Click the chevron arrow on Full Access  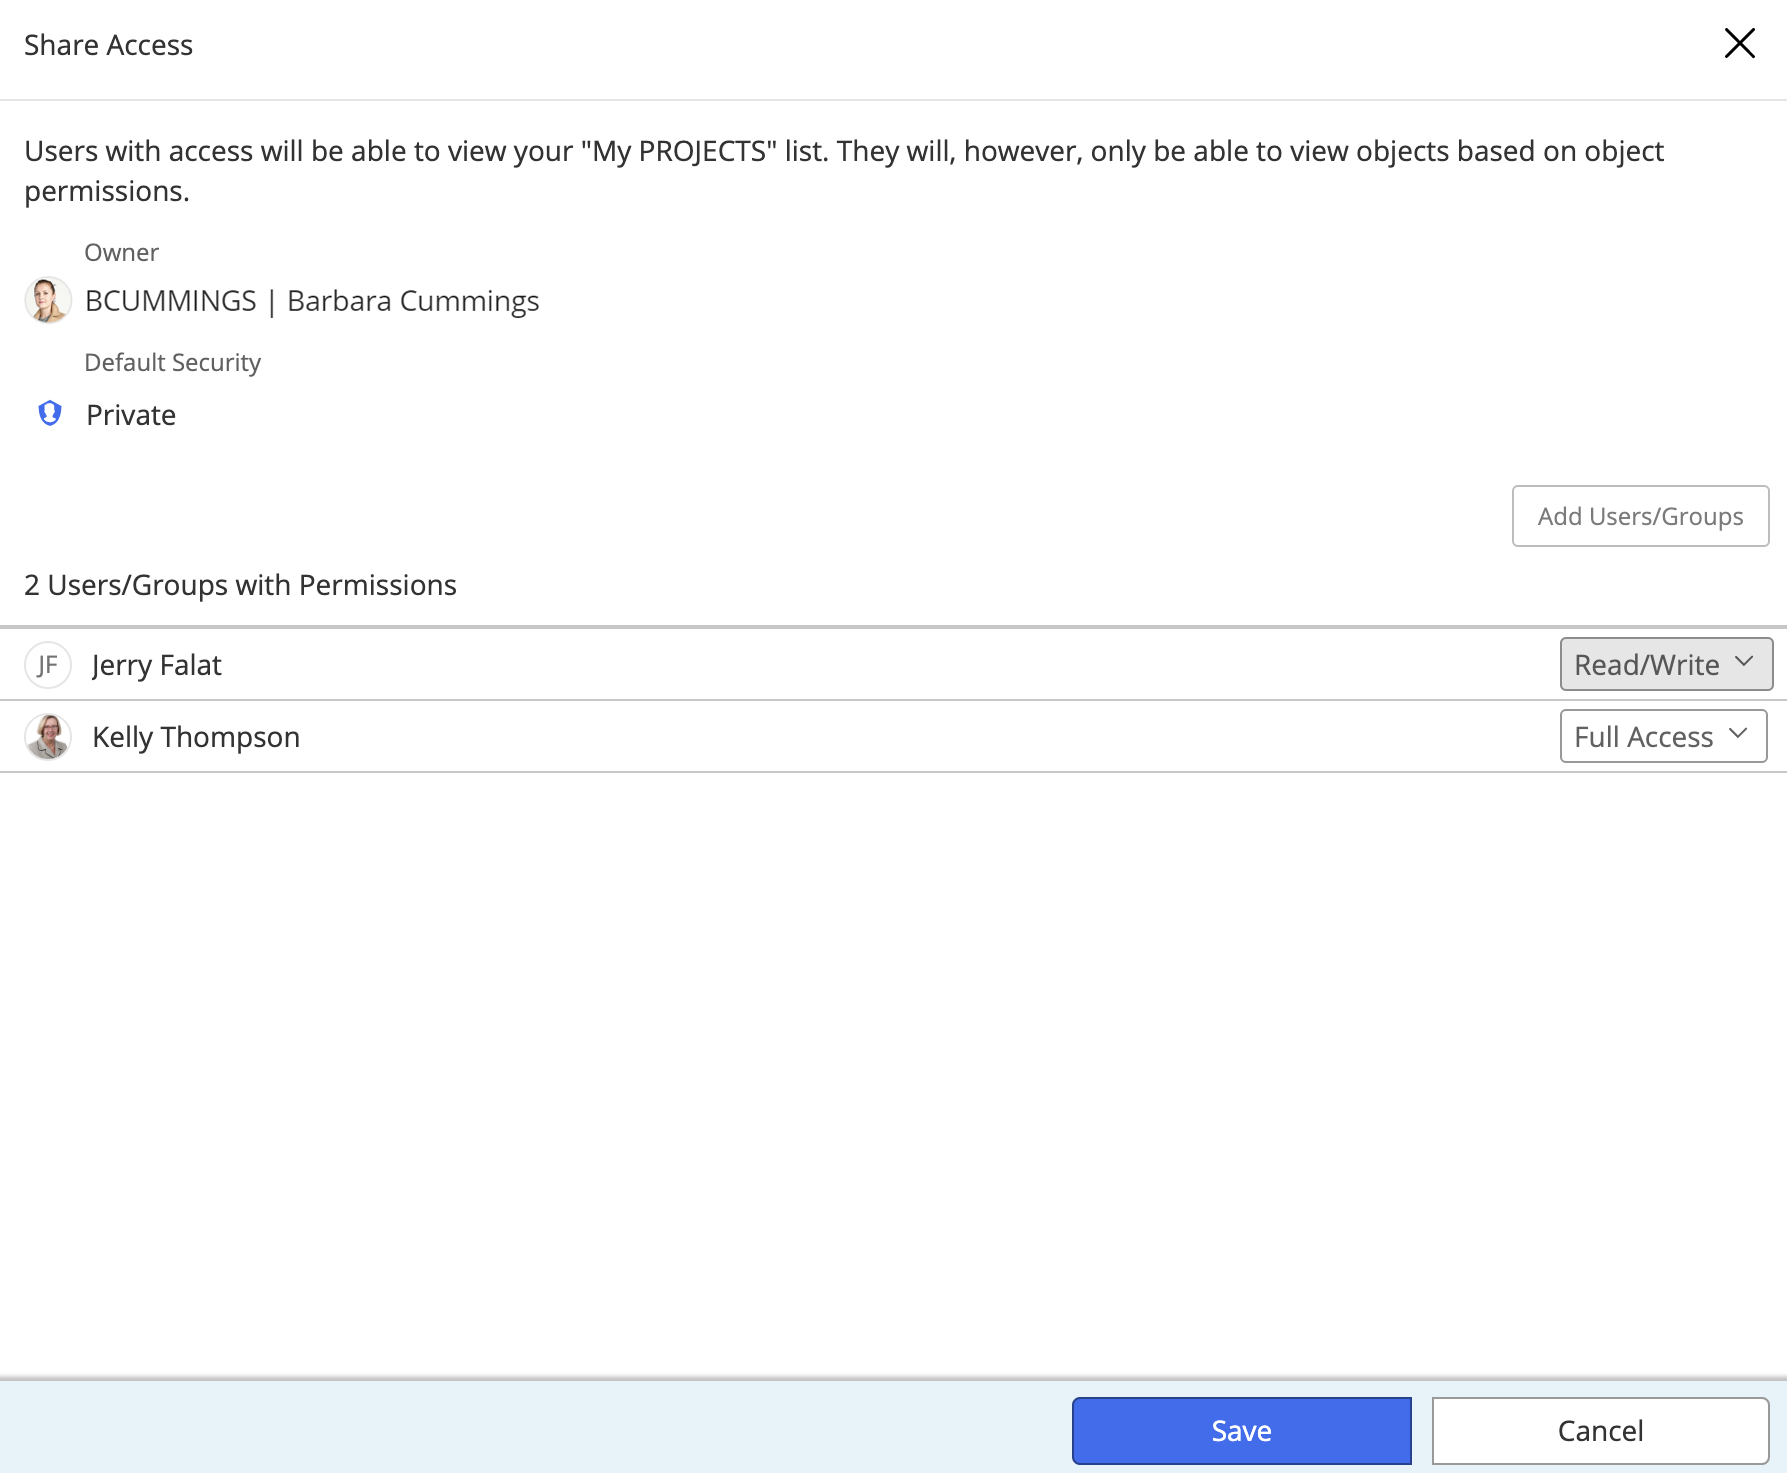1738,734
